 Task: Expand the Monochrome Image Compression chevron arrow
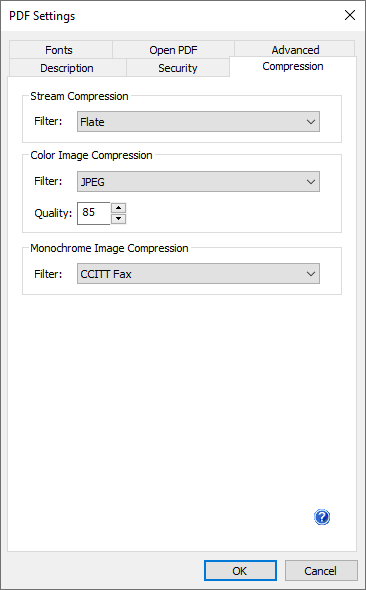[311, 274]
